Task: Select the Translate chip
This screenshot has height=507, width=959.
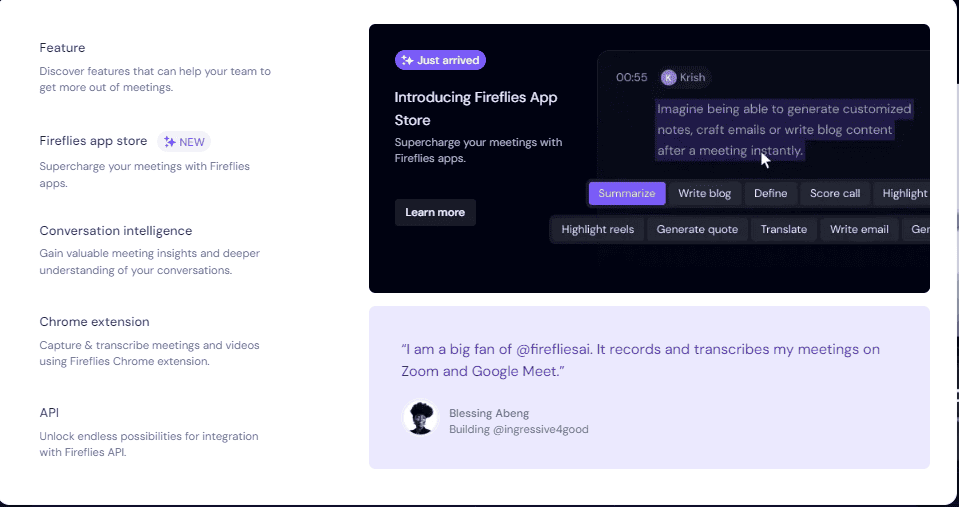Action: point(783,230)
